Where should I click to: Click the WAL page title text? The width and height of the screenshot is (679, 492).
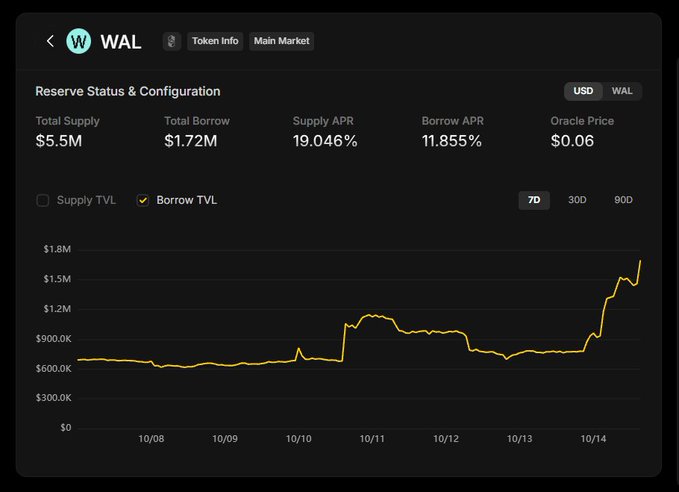(121, 42)
